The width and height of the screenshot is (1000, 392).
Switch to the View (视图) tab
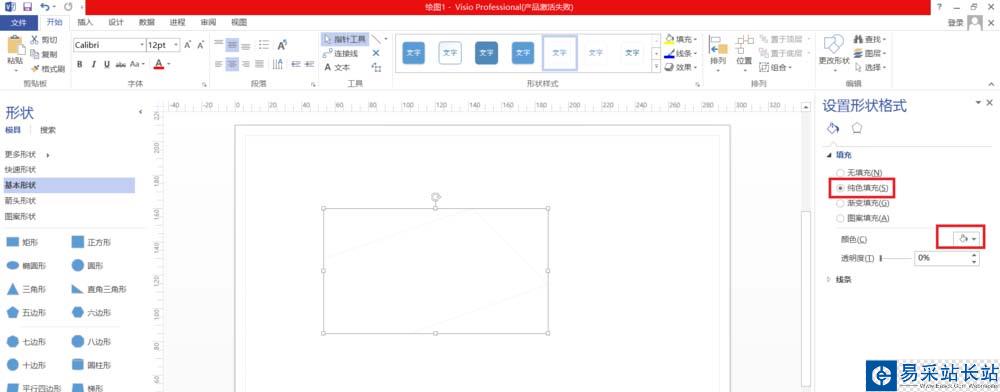(239, 22)
